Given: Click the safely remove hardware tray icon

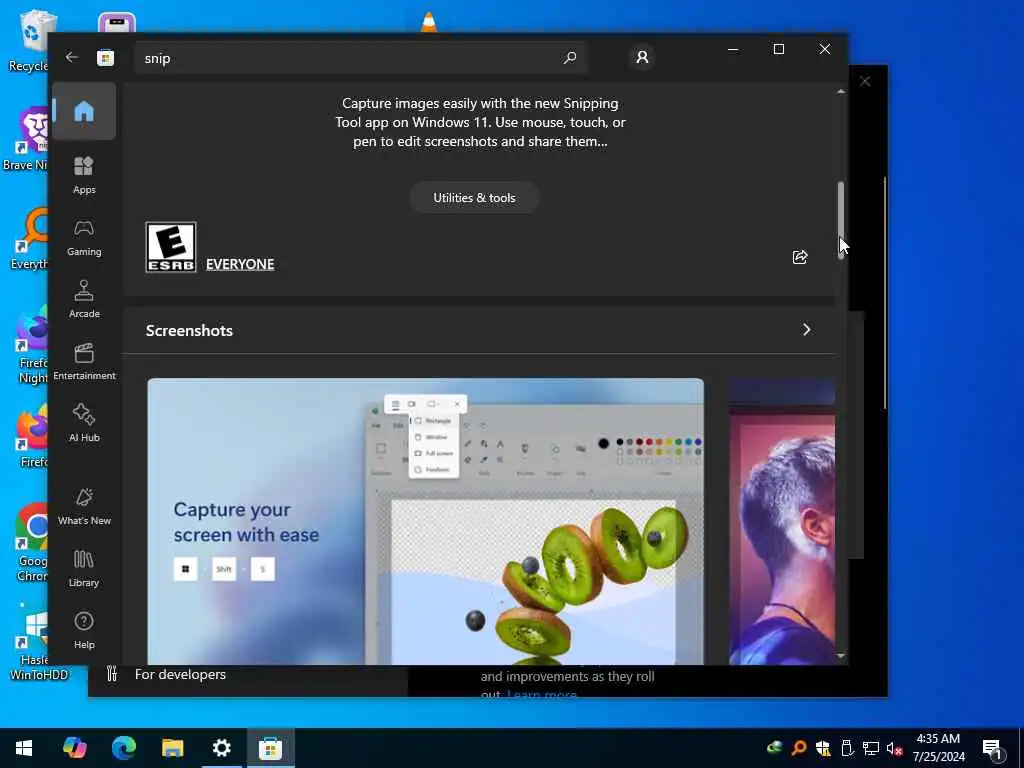Looking at the screenshot, I should coord(847,748).
